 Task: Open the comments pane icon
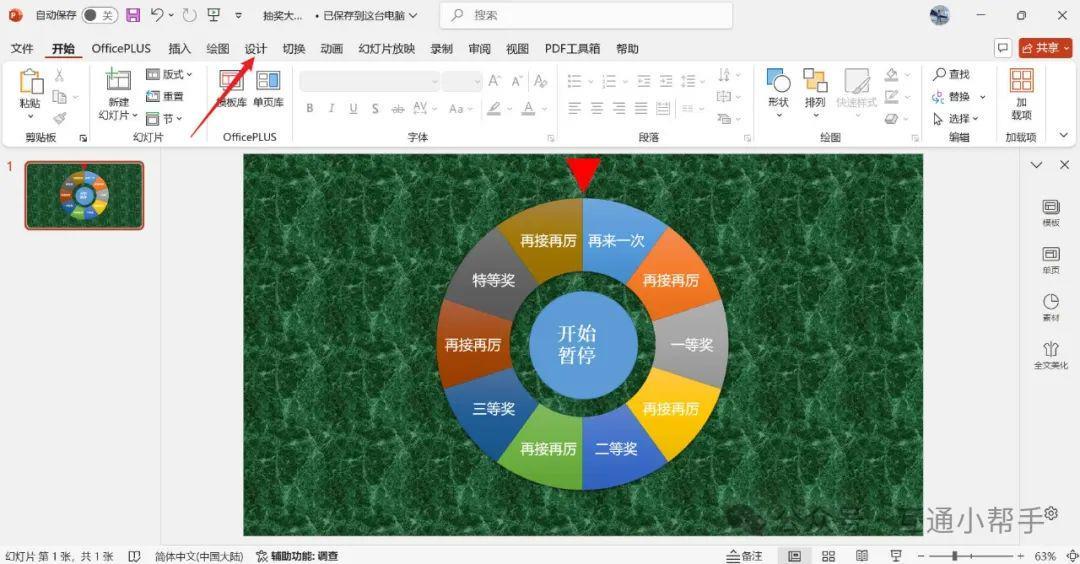click(x=1003, y=48)
